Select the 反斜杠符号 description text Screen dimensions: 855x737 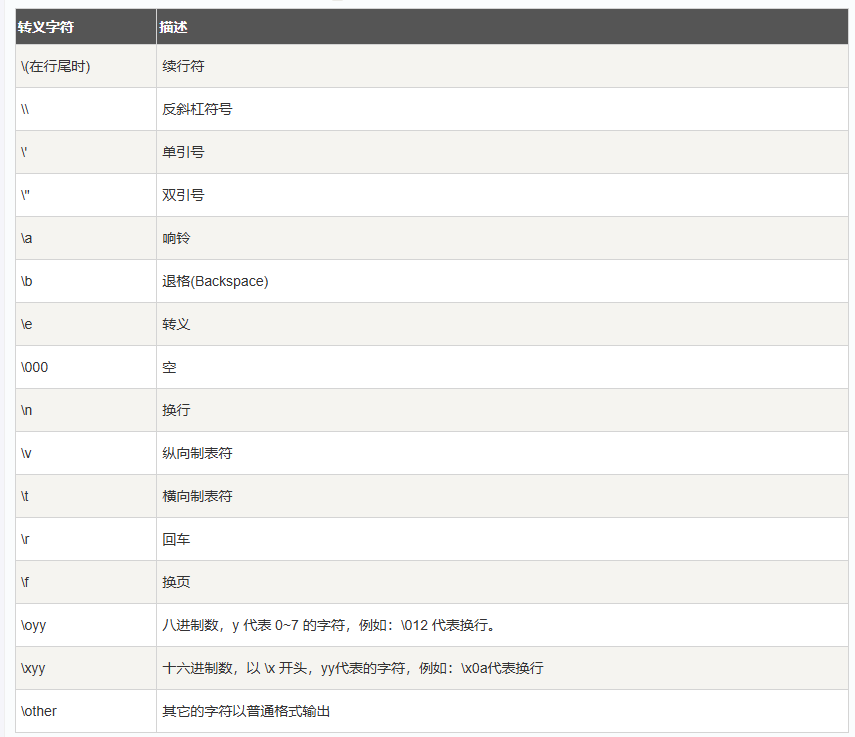197,109
